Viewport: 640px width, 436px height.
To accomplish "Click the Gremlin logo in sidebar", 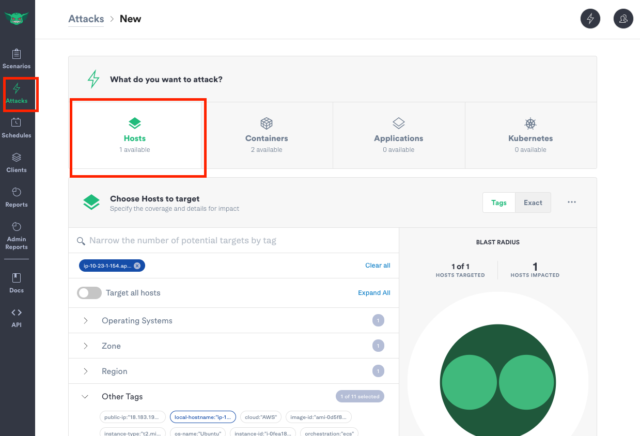I will point(16,18).
